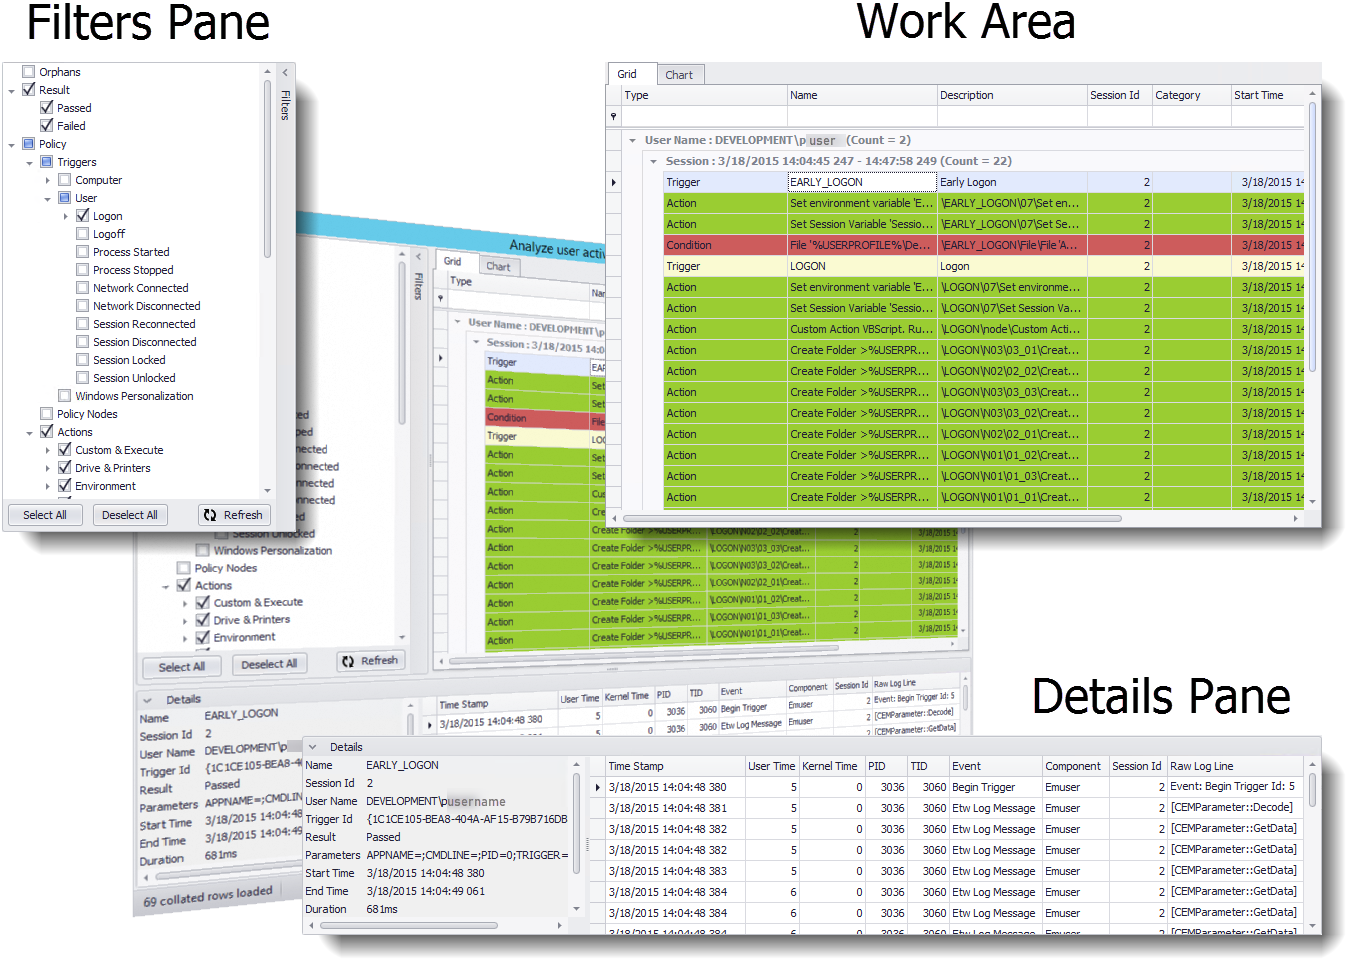Collapse the Details pane chevron
The width and height of the screenshot is (1346, 961).
(312, 747)
